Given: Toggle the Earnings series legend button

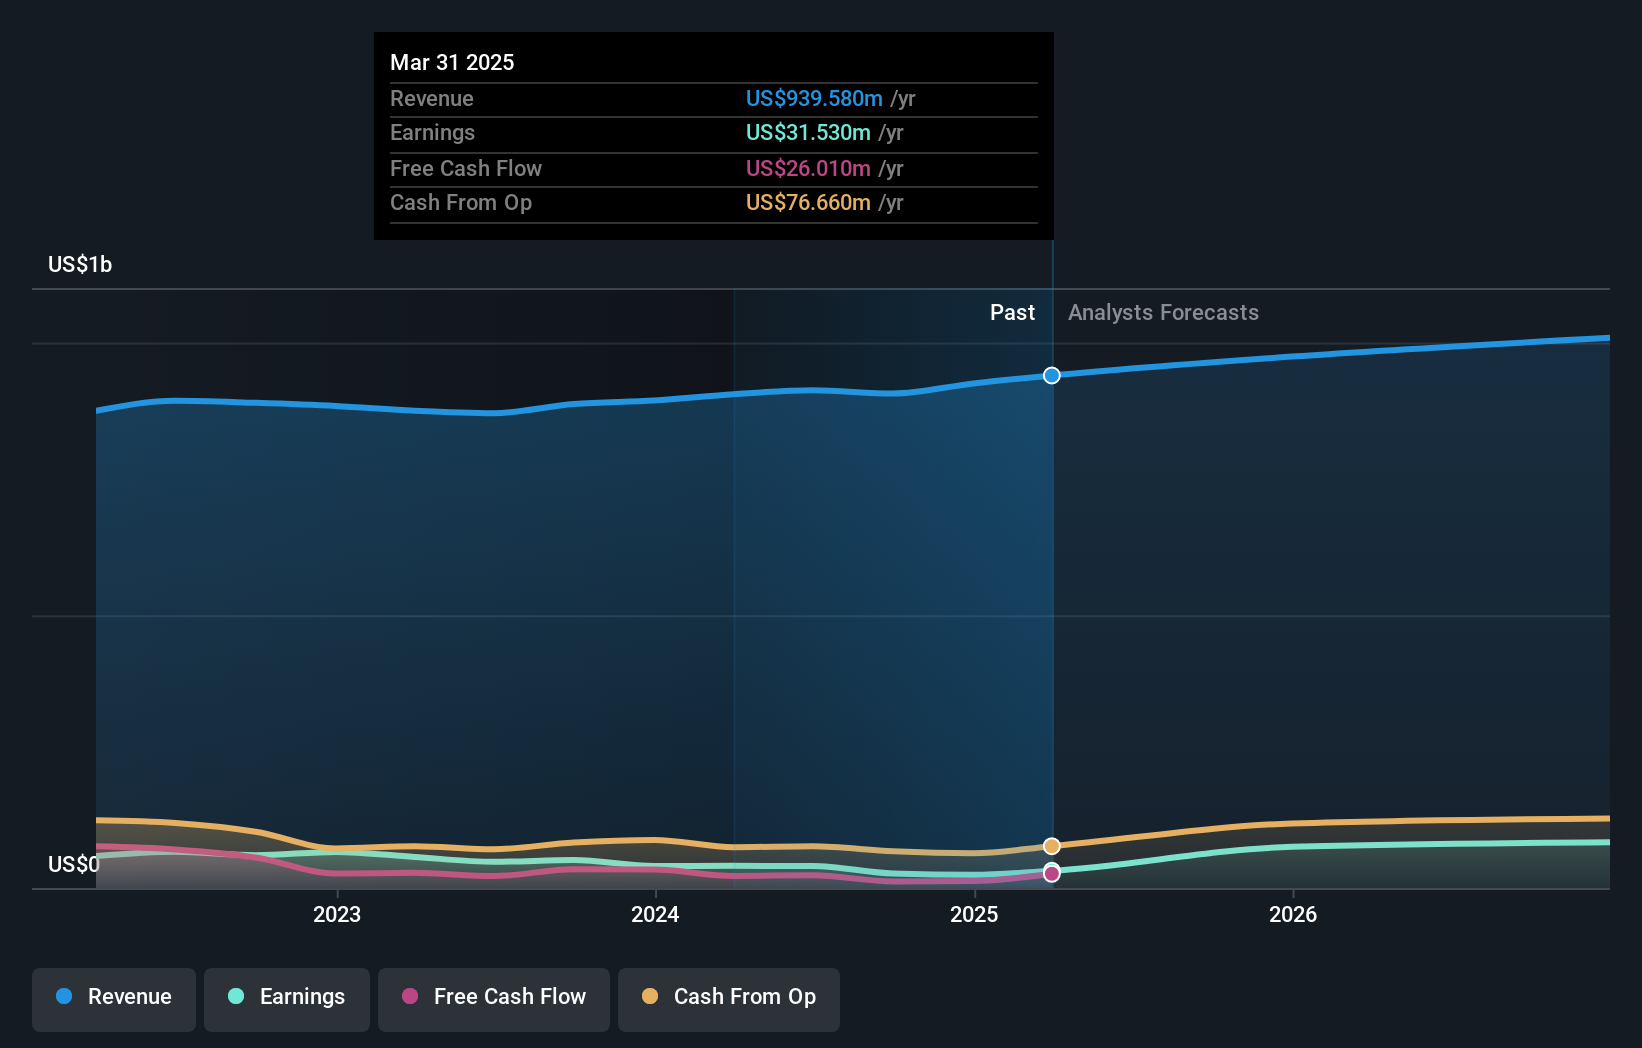Looking at the screenshot, I should [x=287, y=999].
